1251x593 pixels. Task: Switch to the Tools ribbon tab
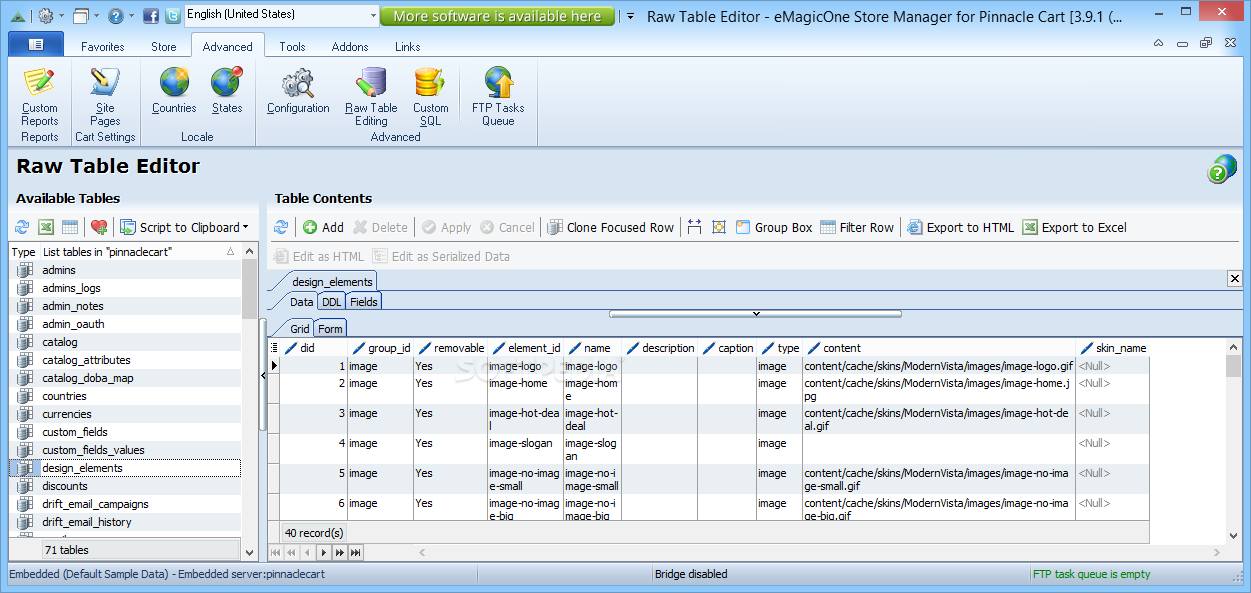[x=292, y=46]
